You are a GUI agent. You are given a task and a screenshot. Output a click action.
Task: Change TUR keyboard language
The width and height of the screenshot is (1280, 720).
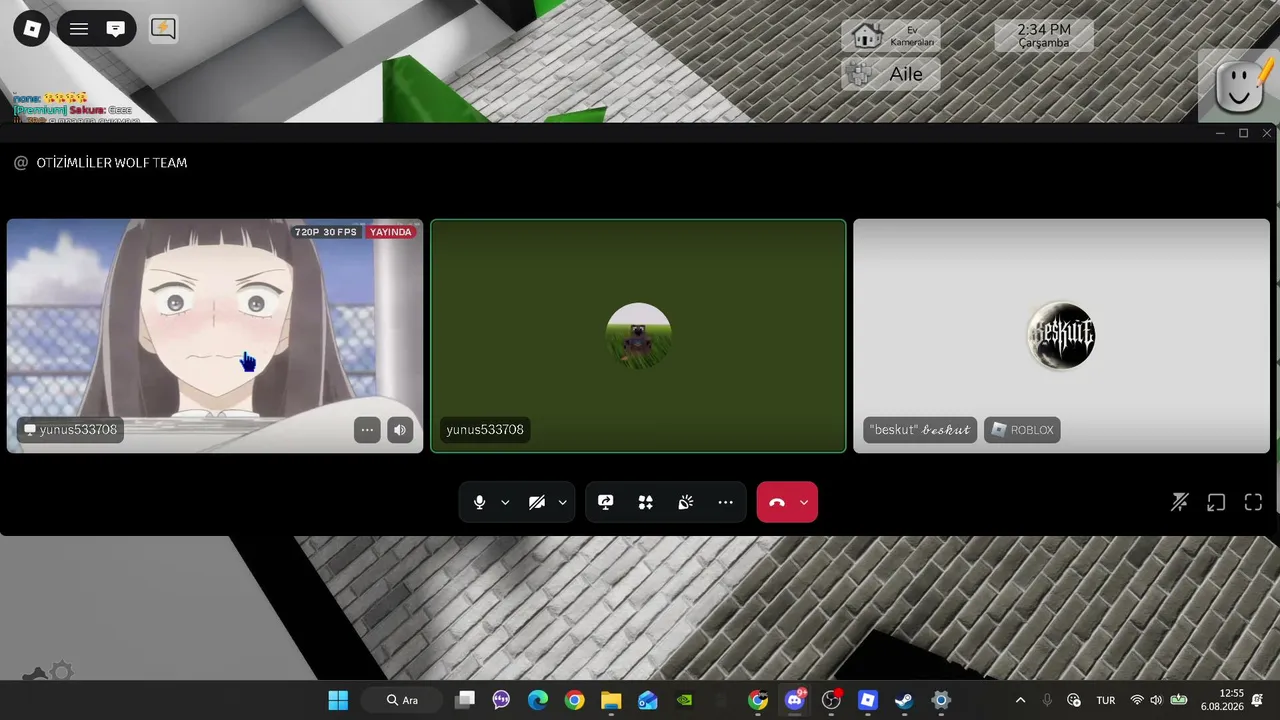pos(1106,700)
